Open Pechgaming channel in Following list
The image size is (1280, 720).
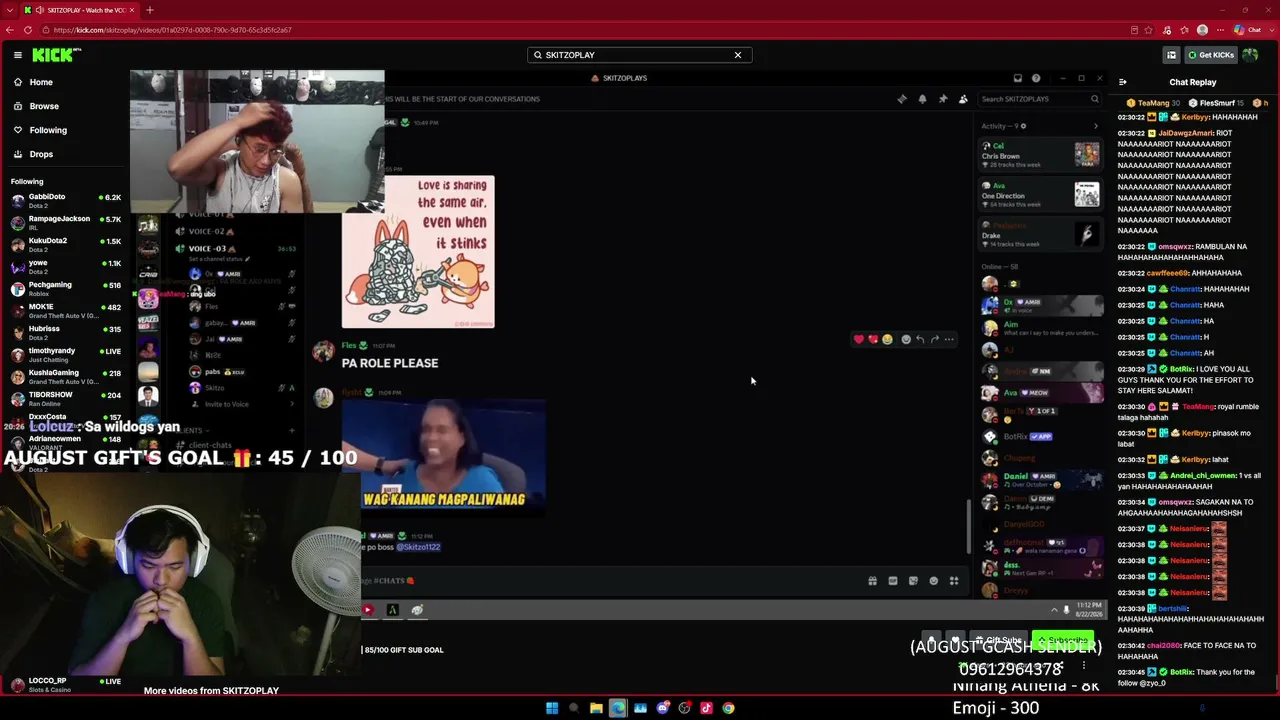click(x=65, y=288)
